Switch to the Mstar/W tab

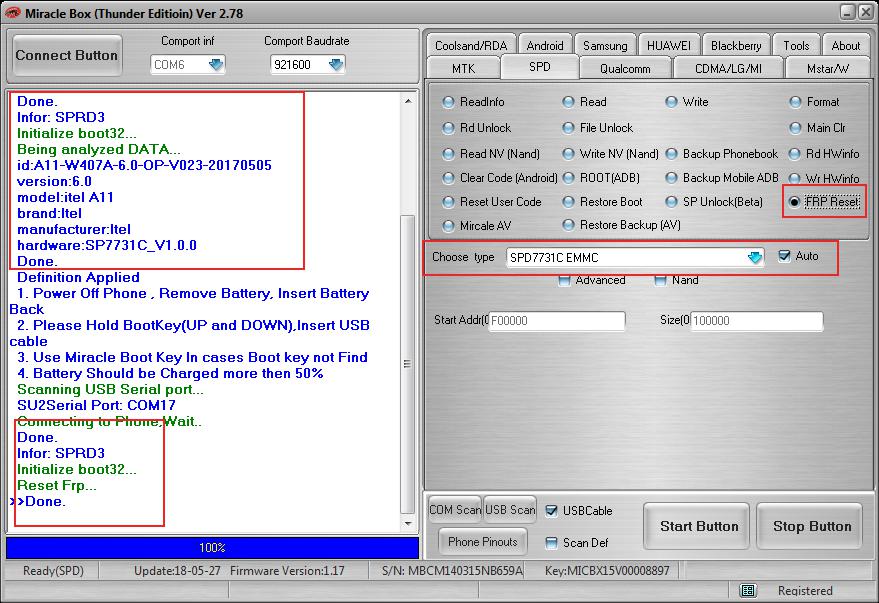pos(827,68)
